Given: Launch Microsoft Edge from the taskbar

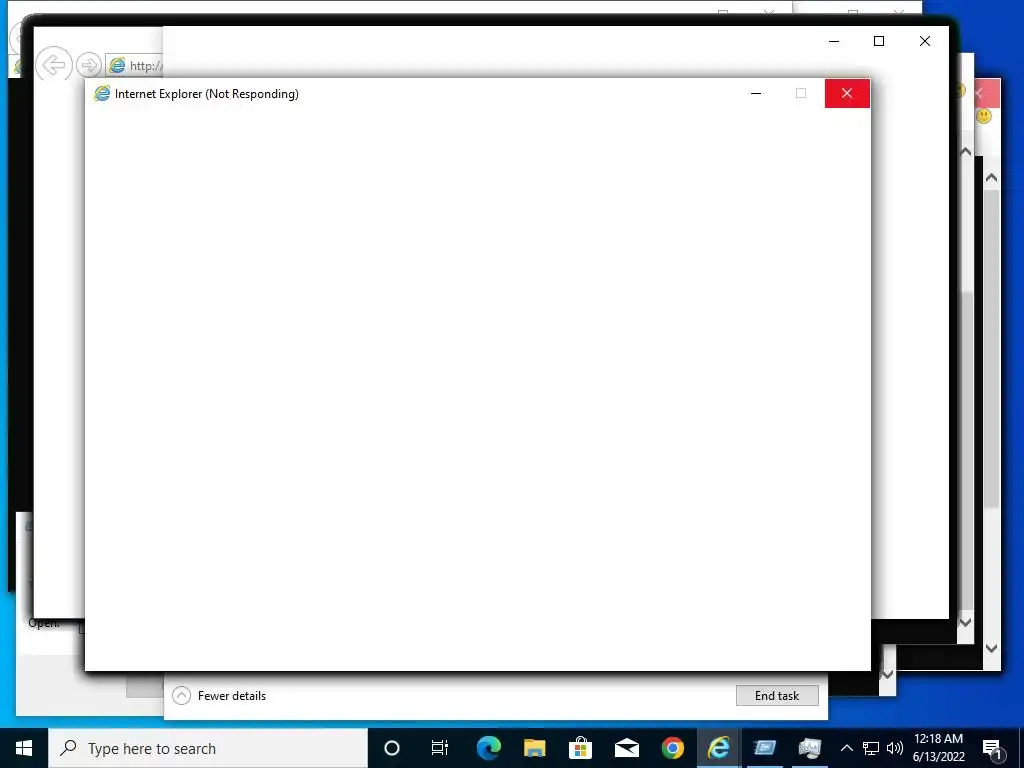Looking at the screenshot, I should pyautogui.click(x=488, y=748).
